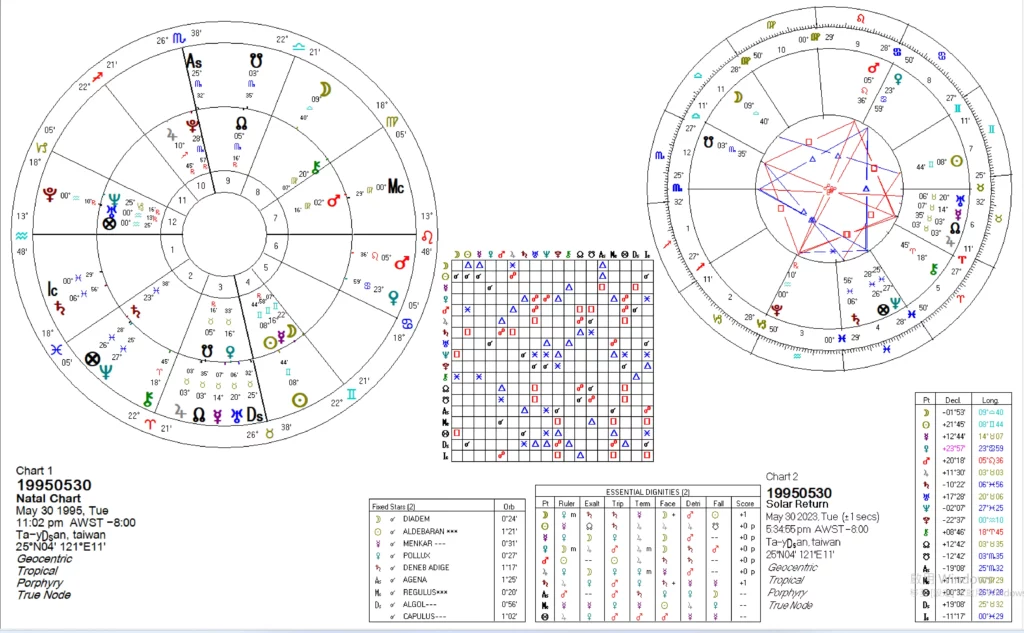Click the Part of Fortune in solar return chart

(x=882, y=310)
